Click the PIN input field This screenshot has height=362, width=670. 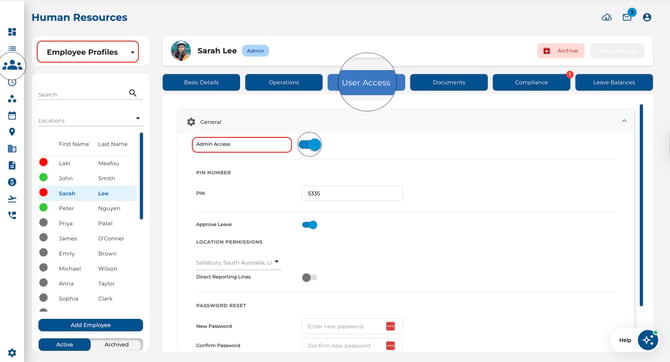click(352, 194)
